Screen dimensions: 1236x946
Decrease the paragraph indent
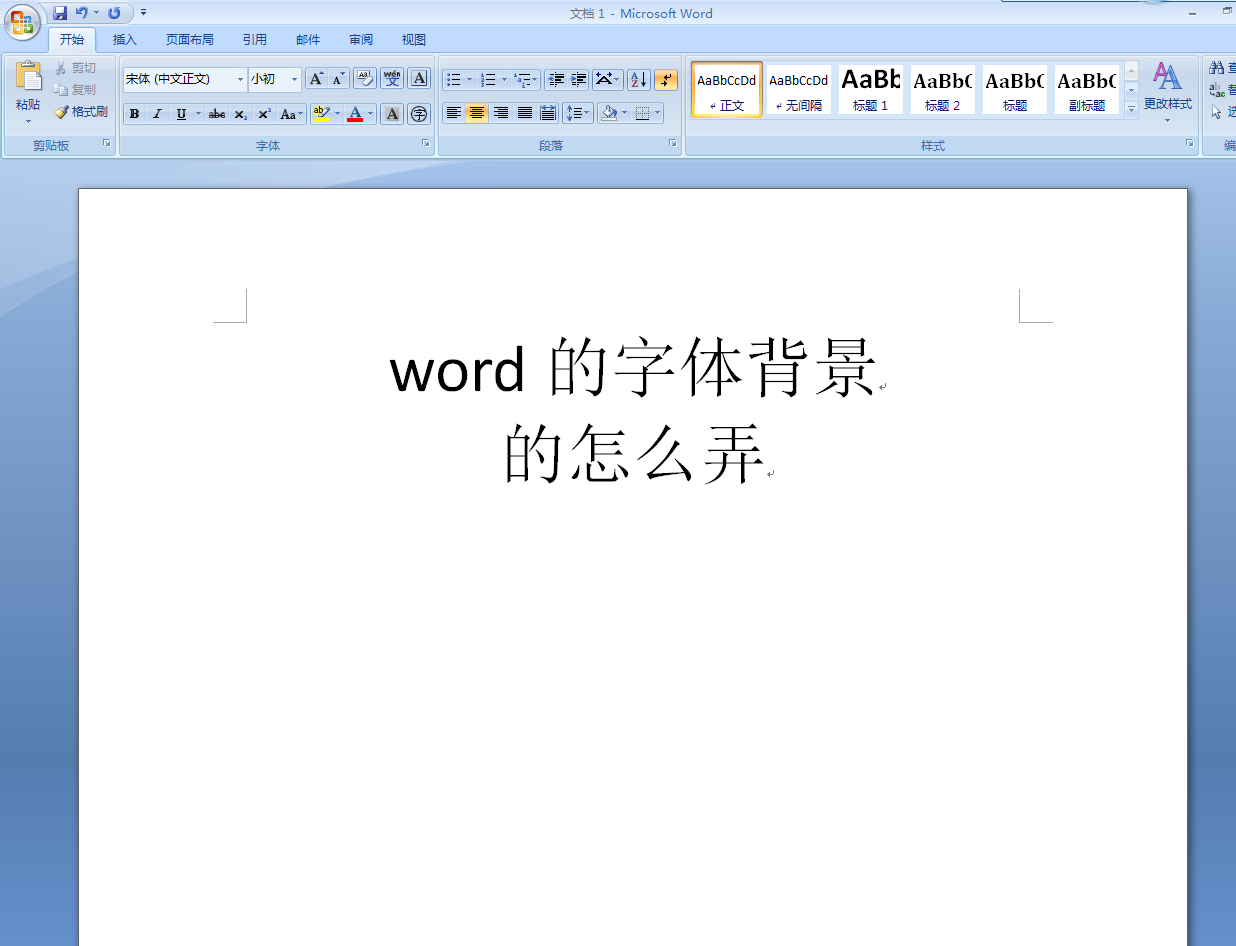coord(556,79)
